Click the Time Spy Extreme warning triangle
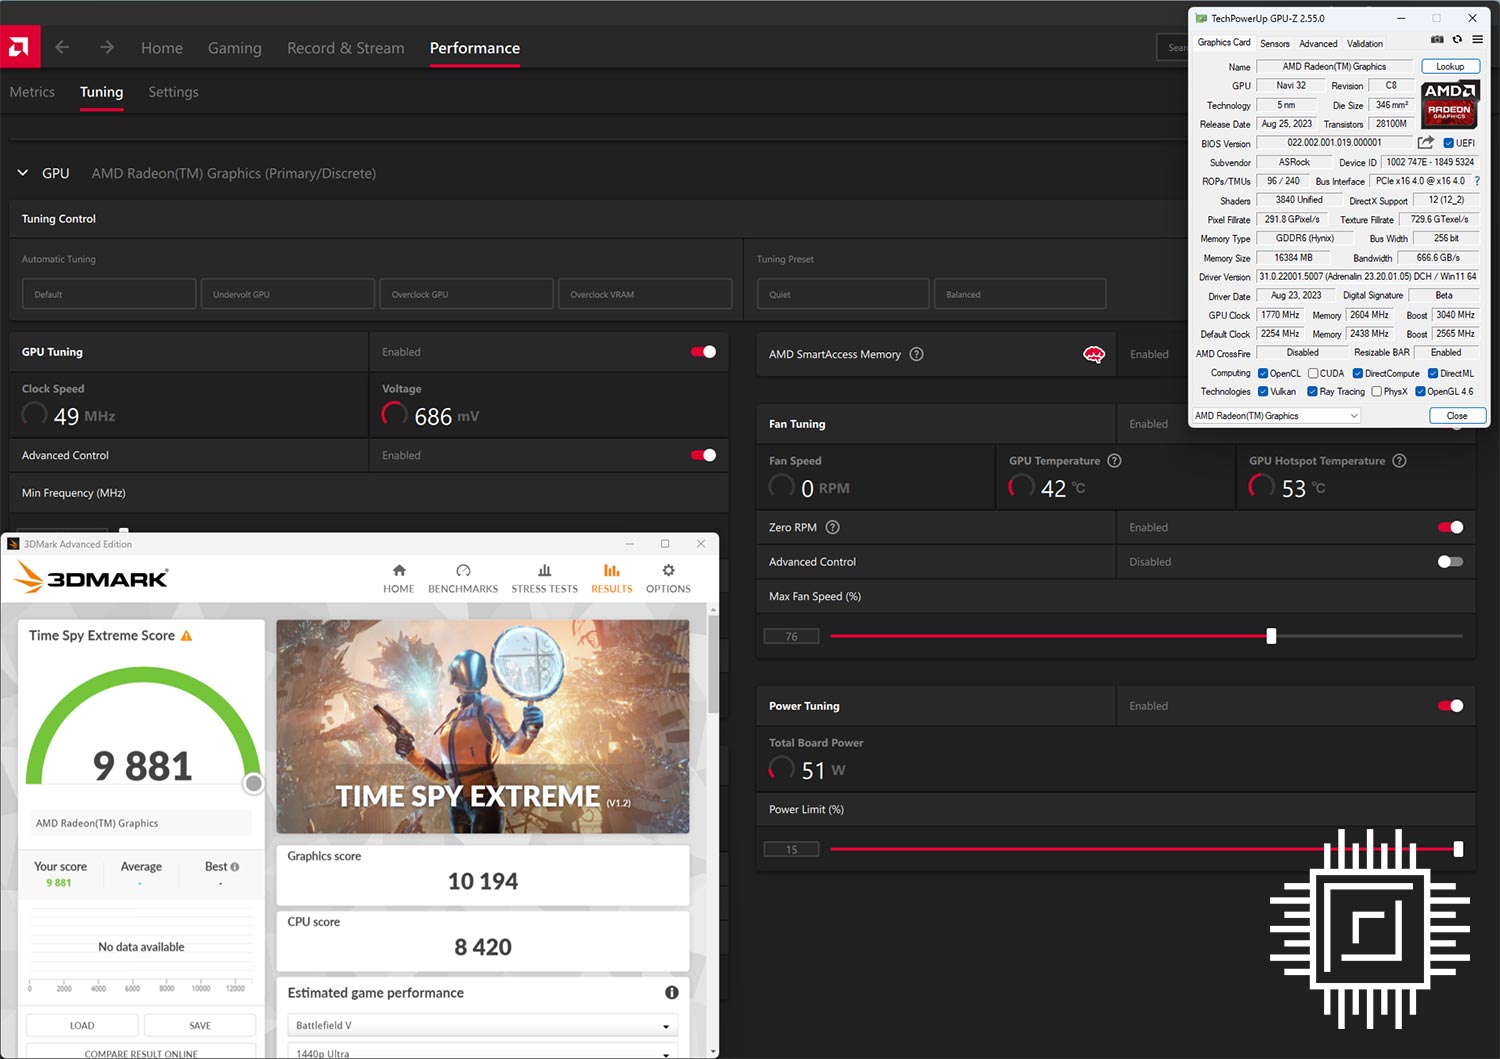1500x1059 pixels. coord(186,636)
